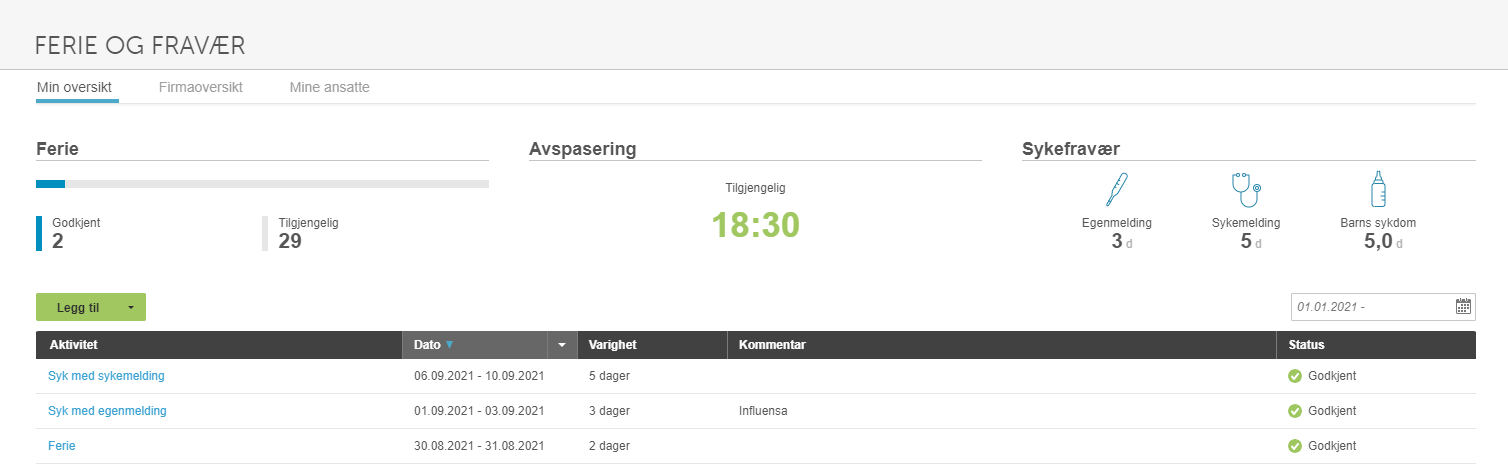Click the Influensa comment cell

763,411
